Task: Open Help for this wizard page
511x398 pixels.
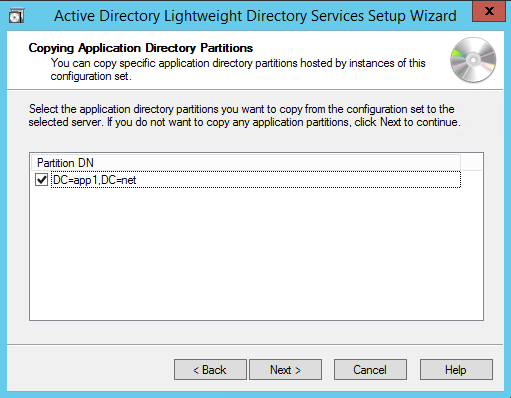Action: click(x=456, y=370)
